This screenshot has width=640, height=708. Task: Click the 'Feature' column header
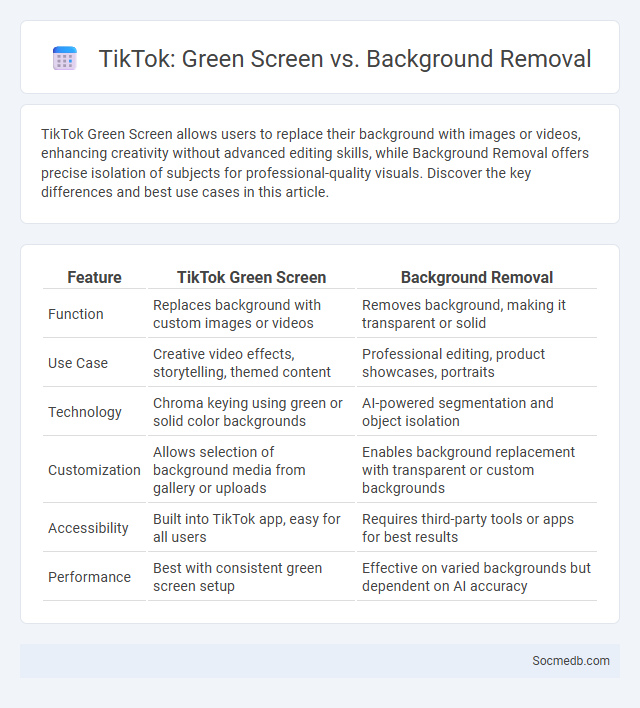(94, 277)
